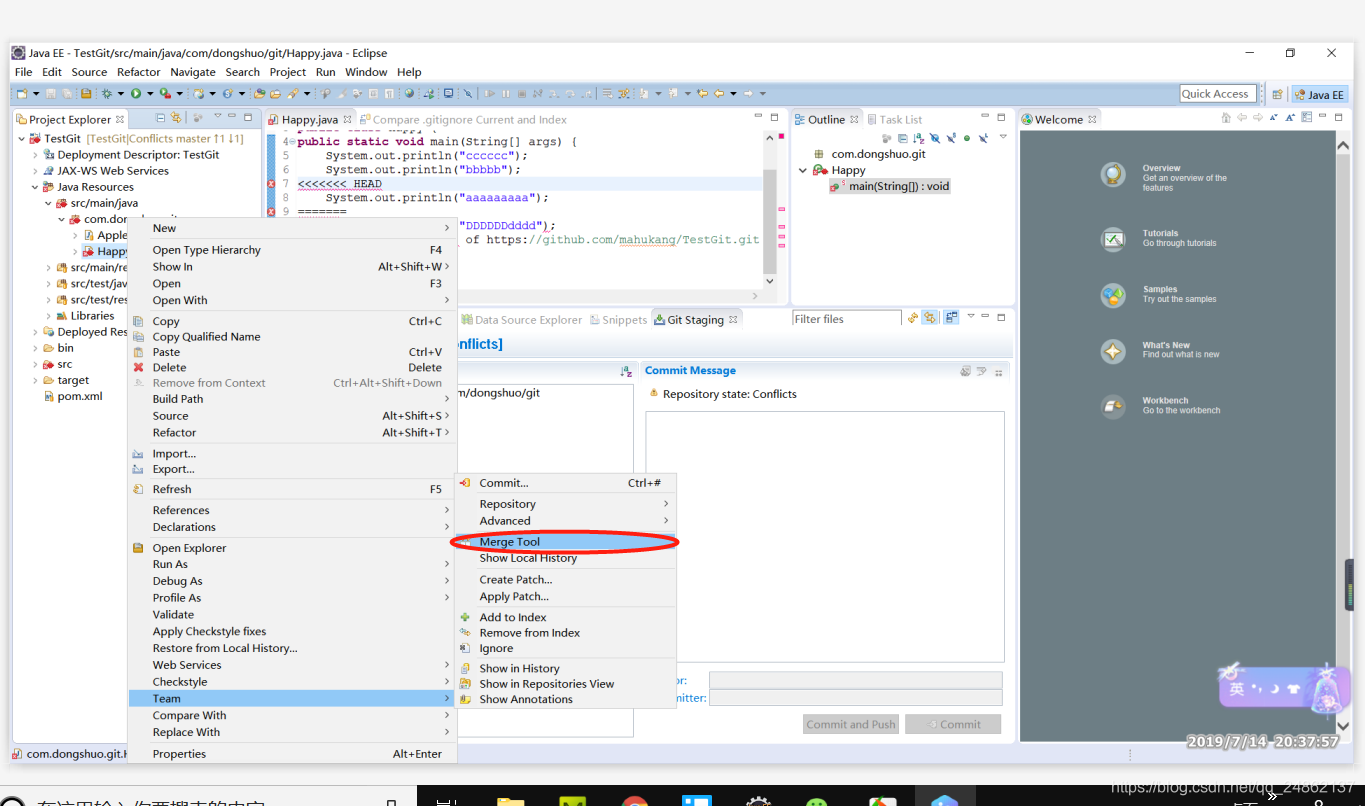The height and width of the screenshot is (806, 1365).
Task: Click Run toolbar dropdown arrow
Action: coord(149,94)
